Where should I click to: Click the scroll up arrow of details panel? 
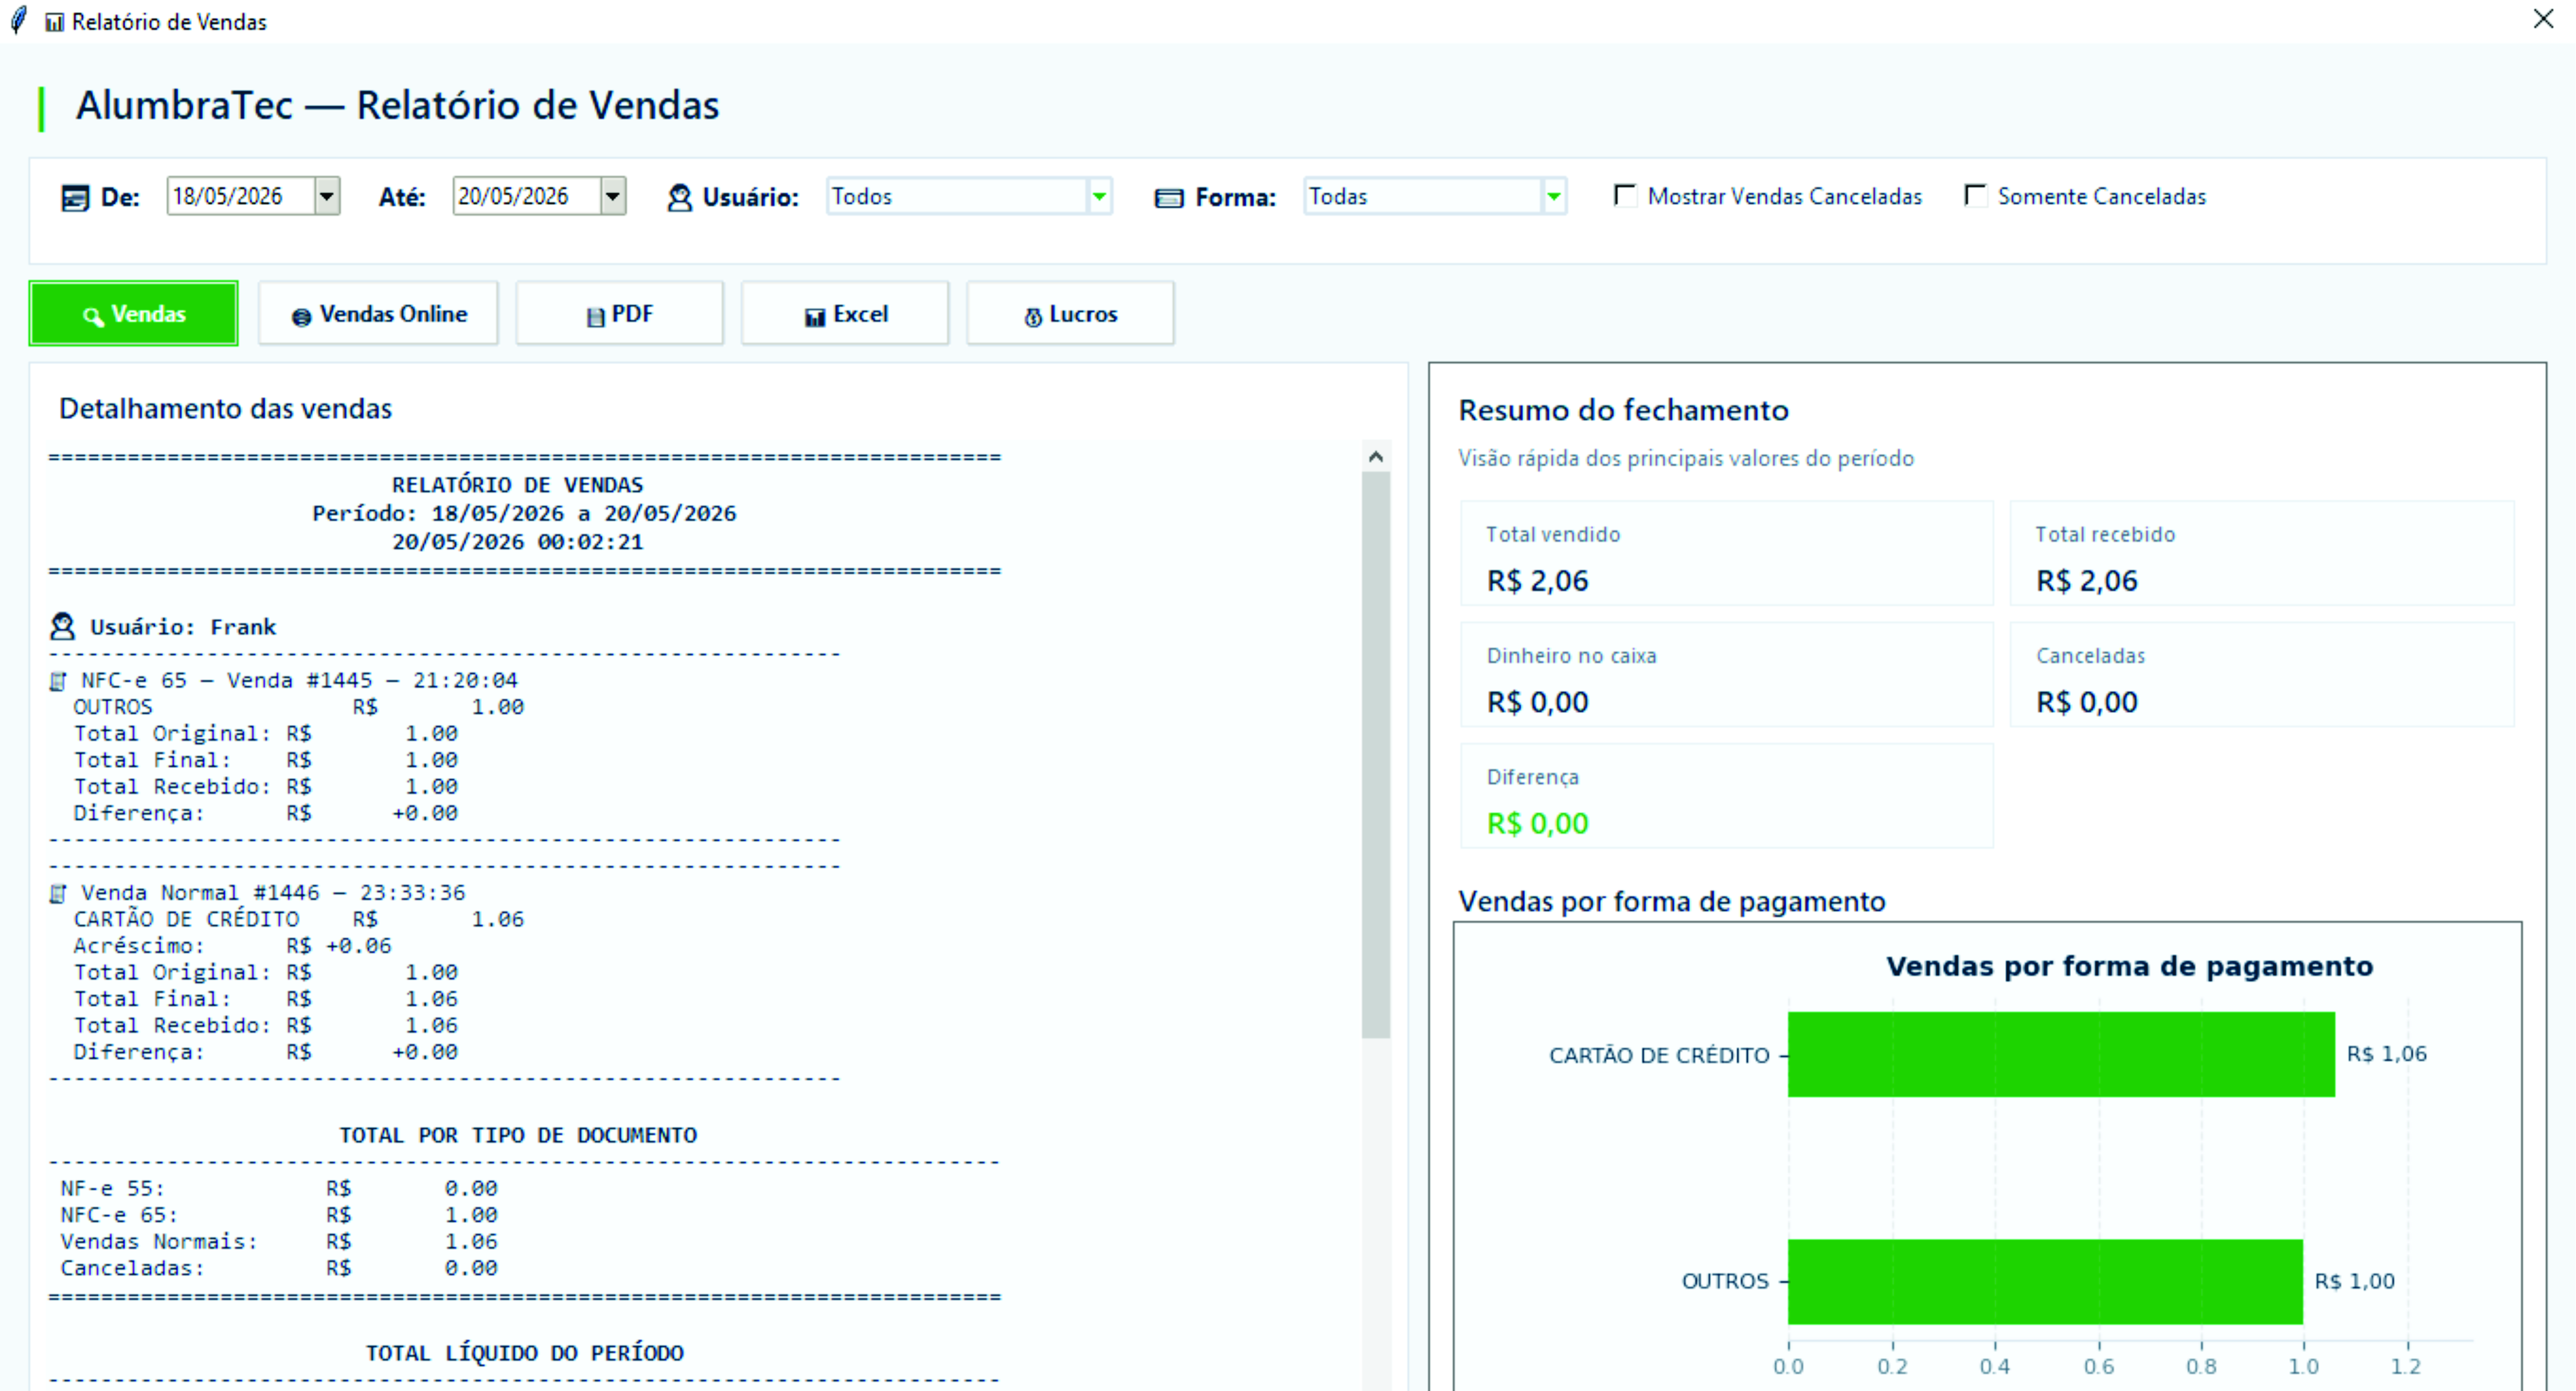[x=1376, y=457]
